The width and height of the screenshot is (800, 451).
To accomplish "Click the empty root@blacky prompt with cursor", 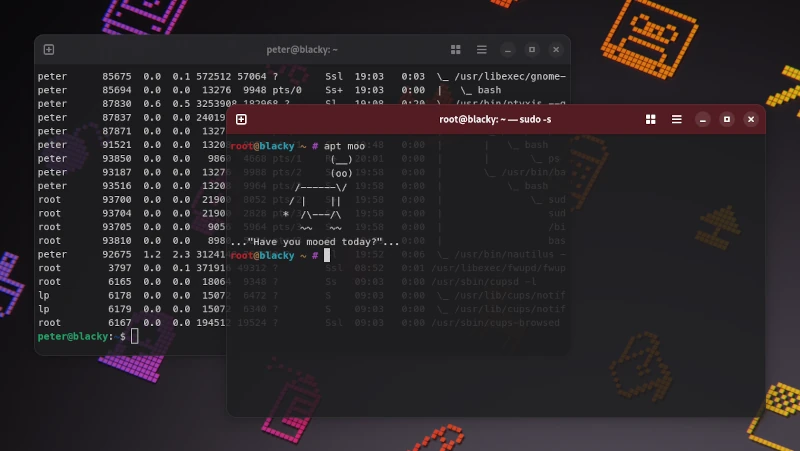I will coord(280,255).
